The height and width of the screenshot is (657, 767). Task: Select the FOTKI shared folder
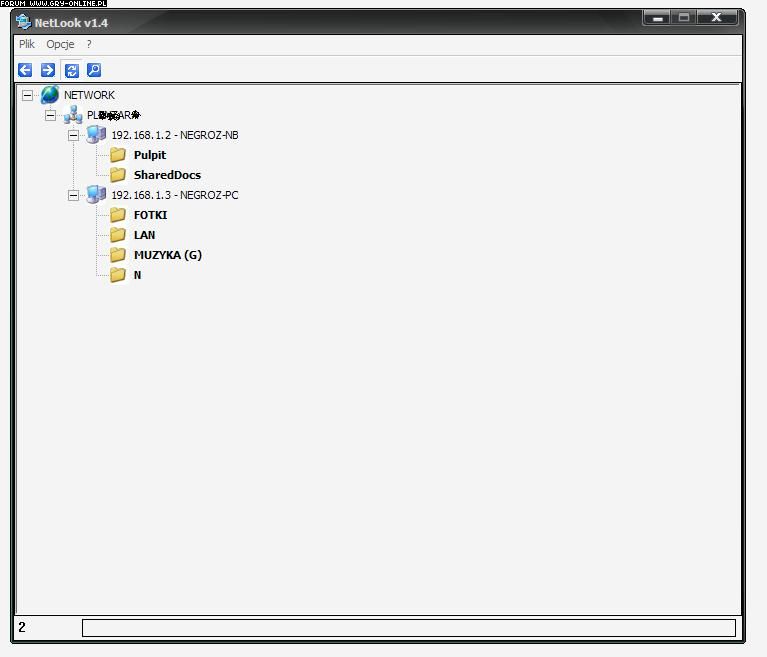tap(150, 215)
